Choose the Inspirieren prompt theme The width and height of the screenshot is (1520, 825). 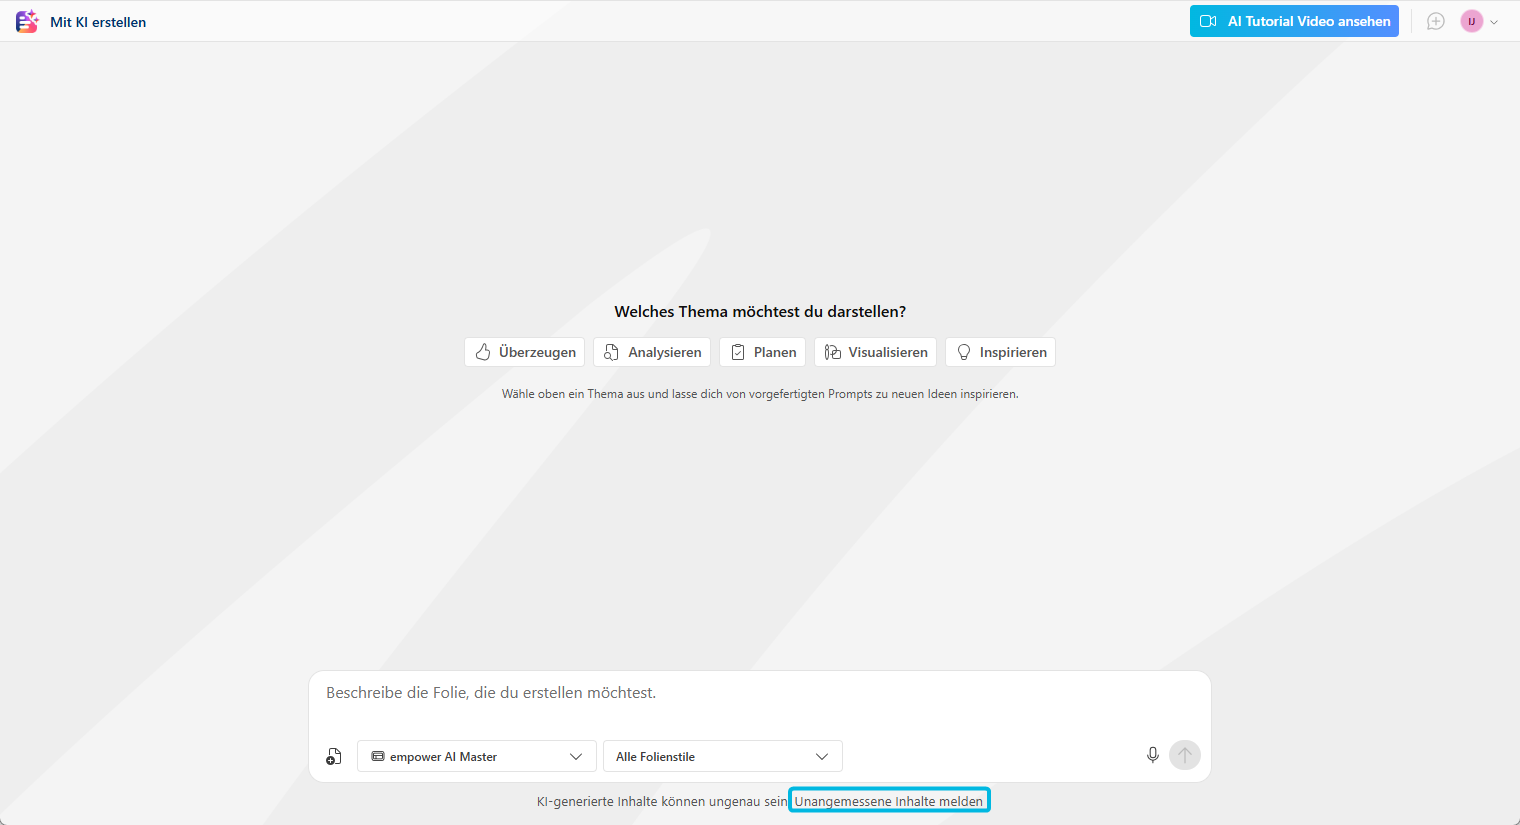[1001, 352]
